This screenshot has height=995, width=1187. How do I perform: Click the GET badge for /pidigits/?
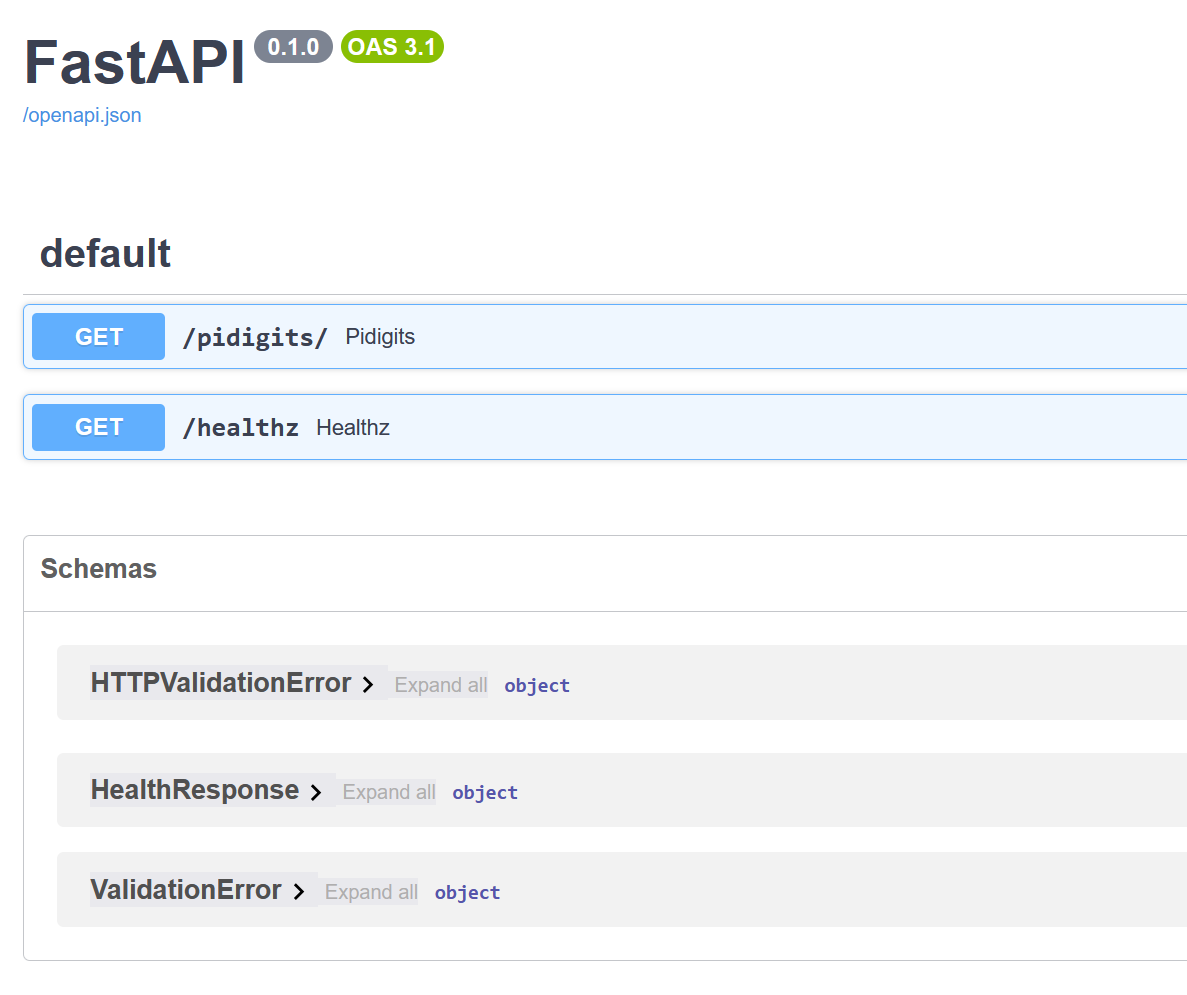tap(98, 336)
